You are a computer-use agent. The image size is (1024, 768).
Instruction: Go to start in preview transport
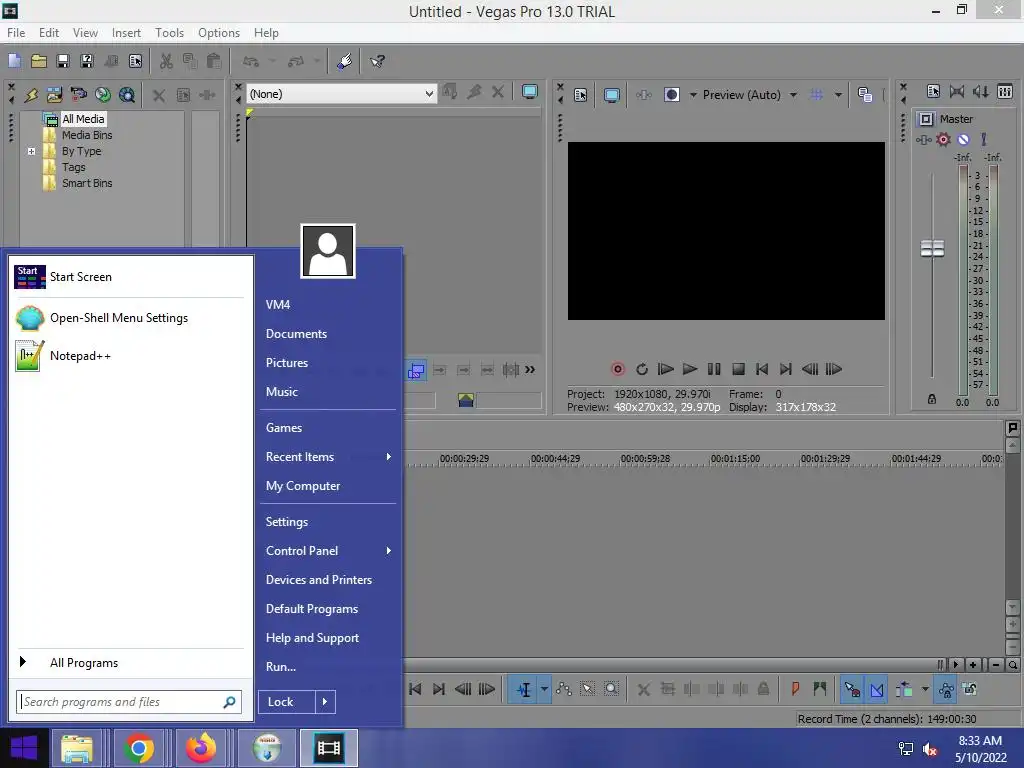point(761,369)
